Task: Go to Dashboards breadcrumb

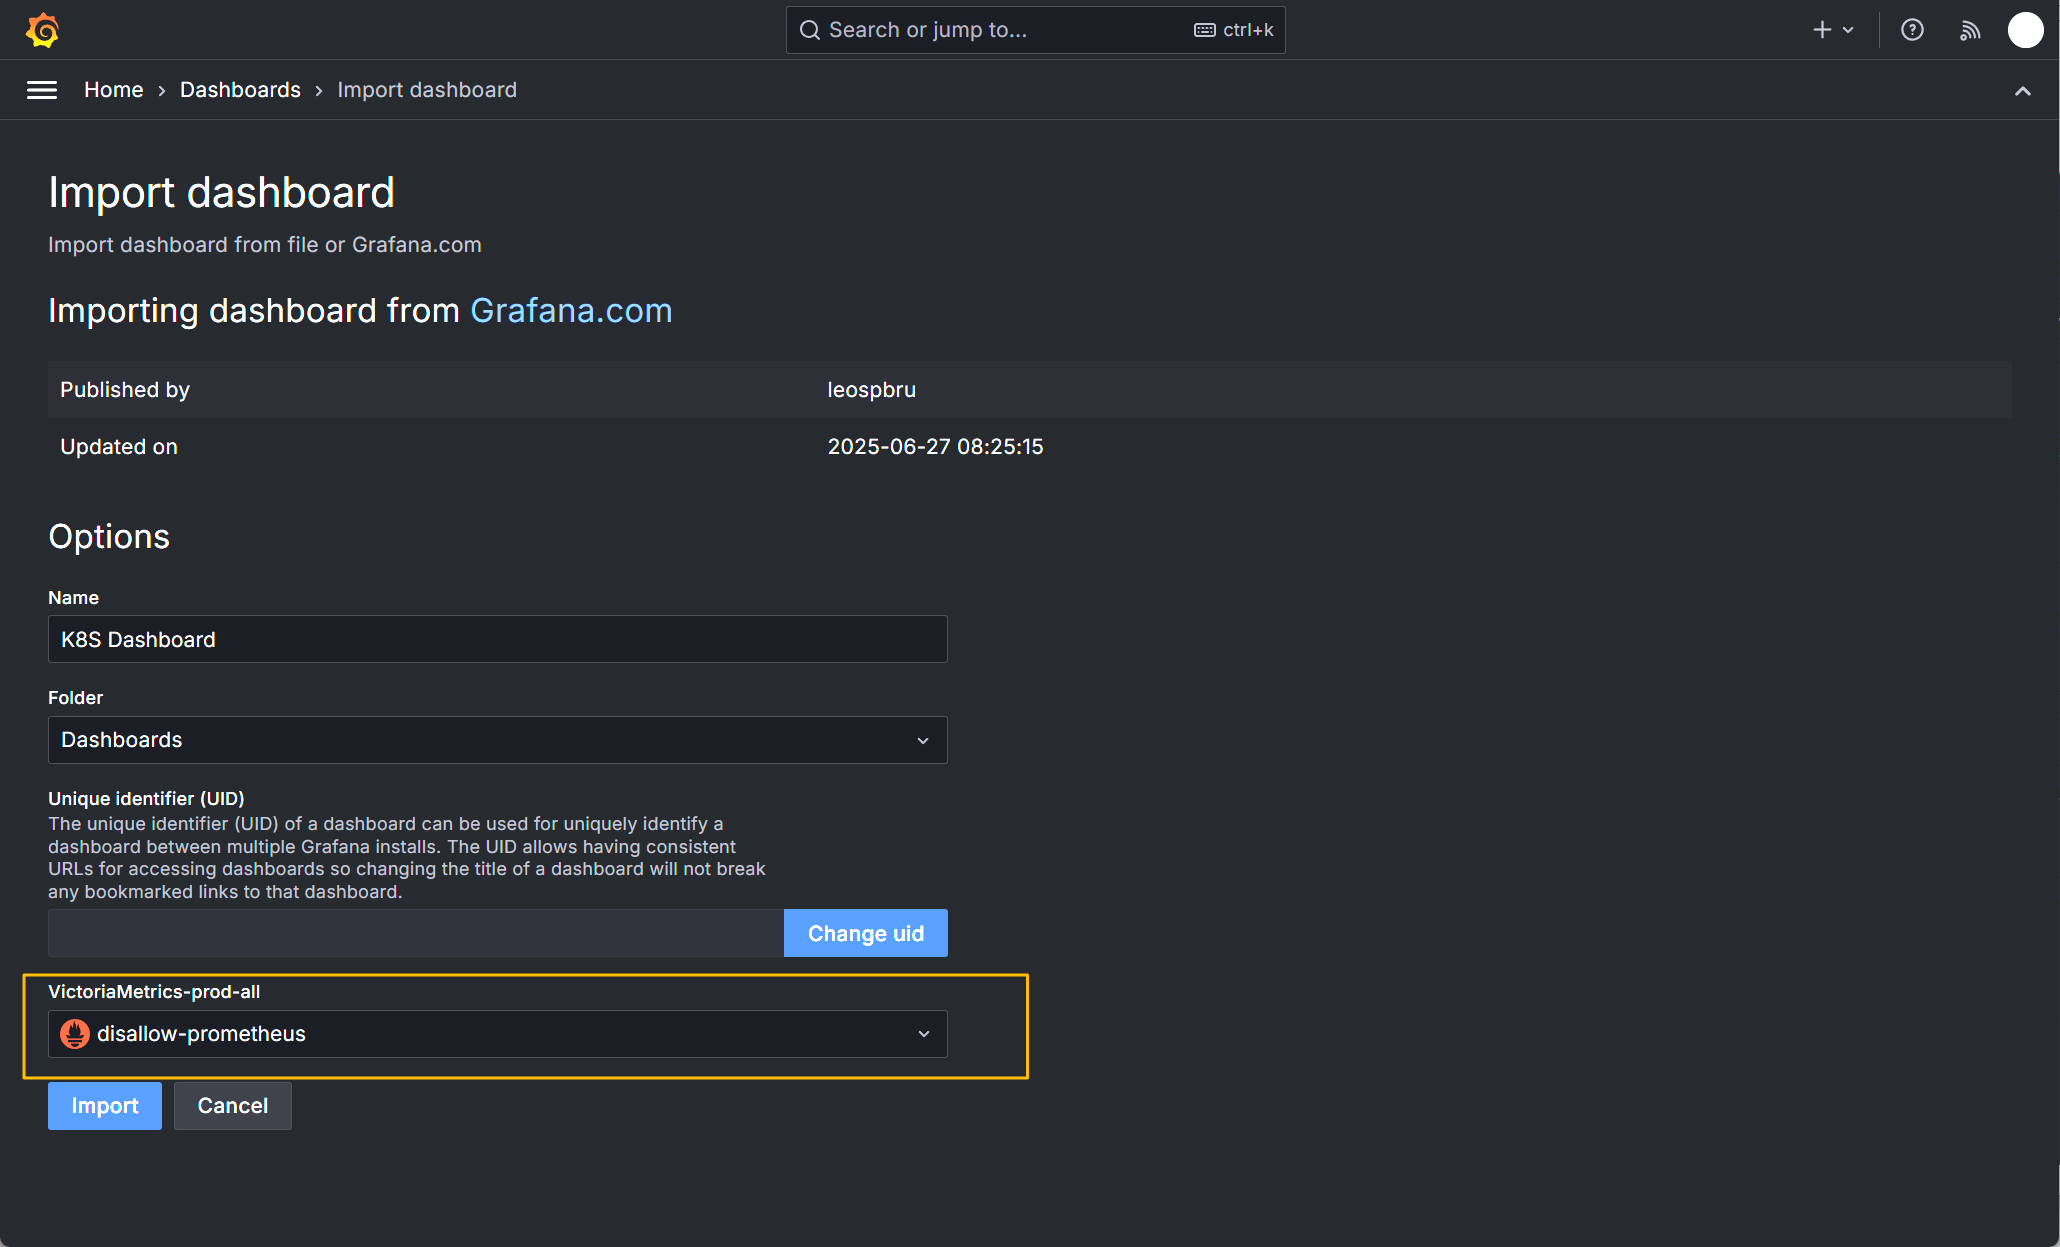Action: (240, 90)
